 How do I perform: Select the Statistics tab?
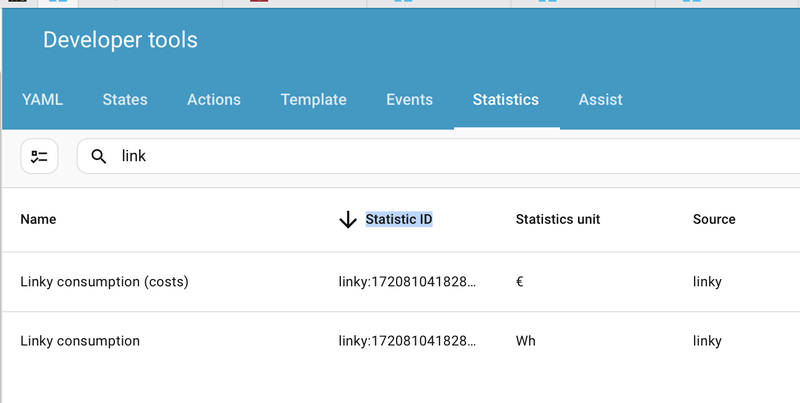[x=506, y=100]
